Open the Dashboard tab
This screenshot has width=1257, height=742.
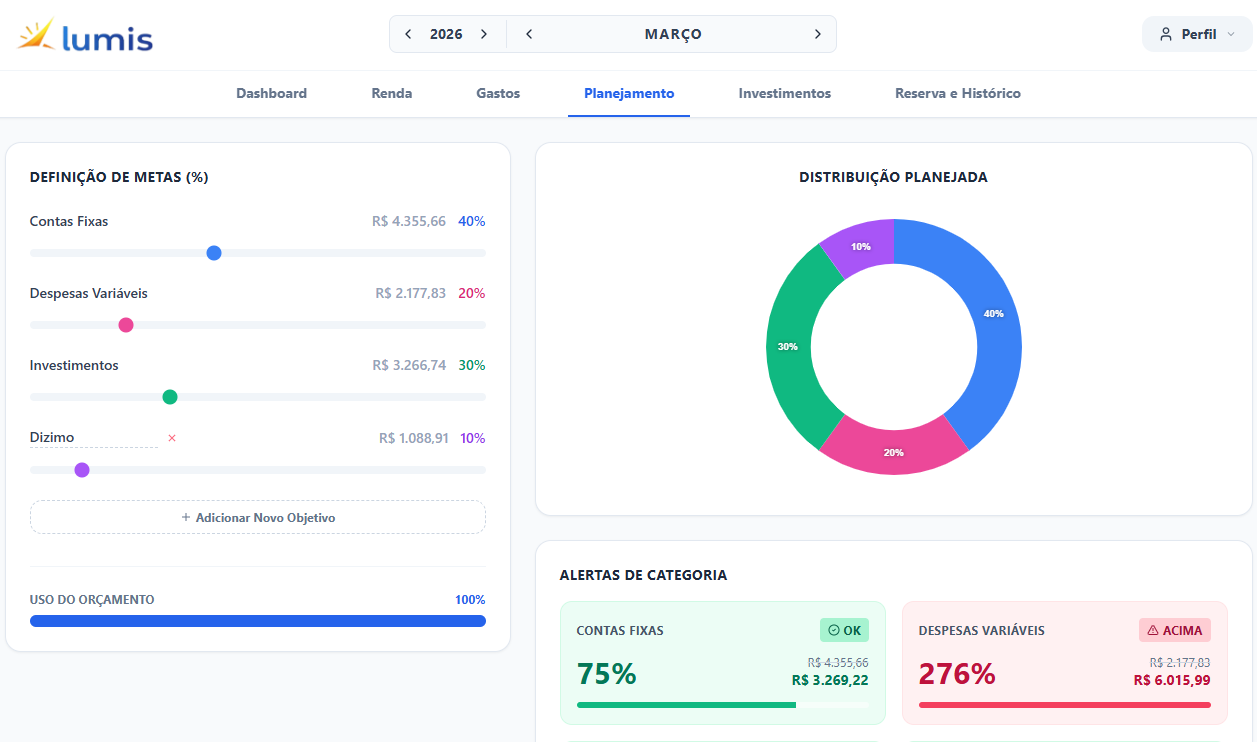point(271,93)
